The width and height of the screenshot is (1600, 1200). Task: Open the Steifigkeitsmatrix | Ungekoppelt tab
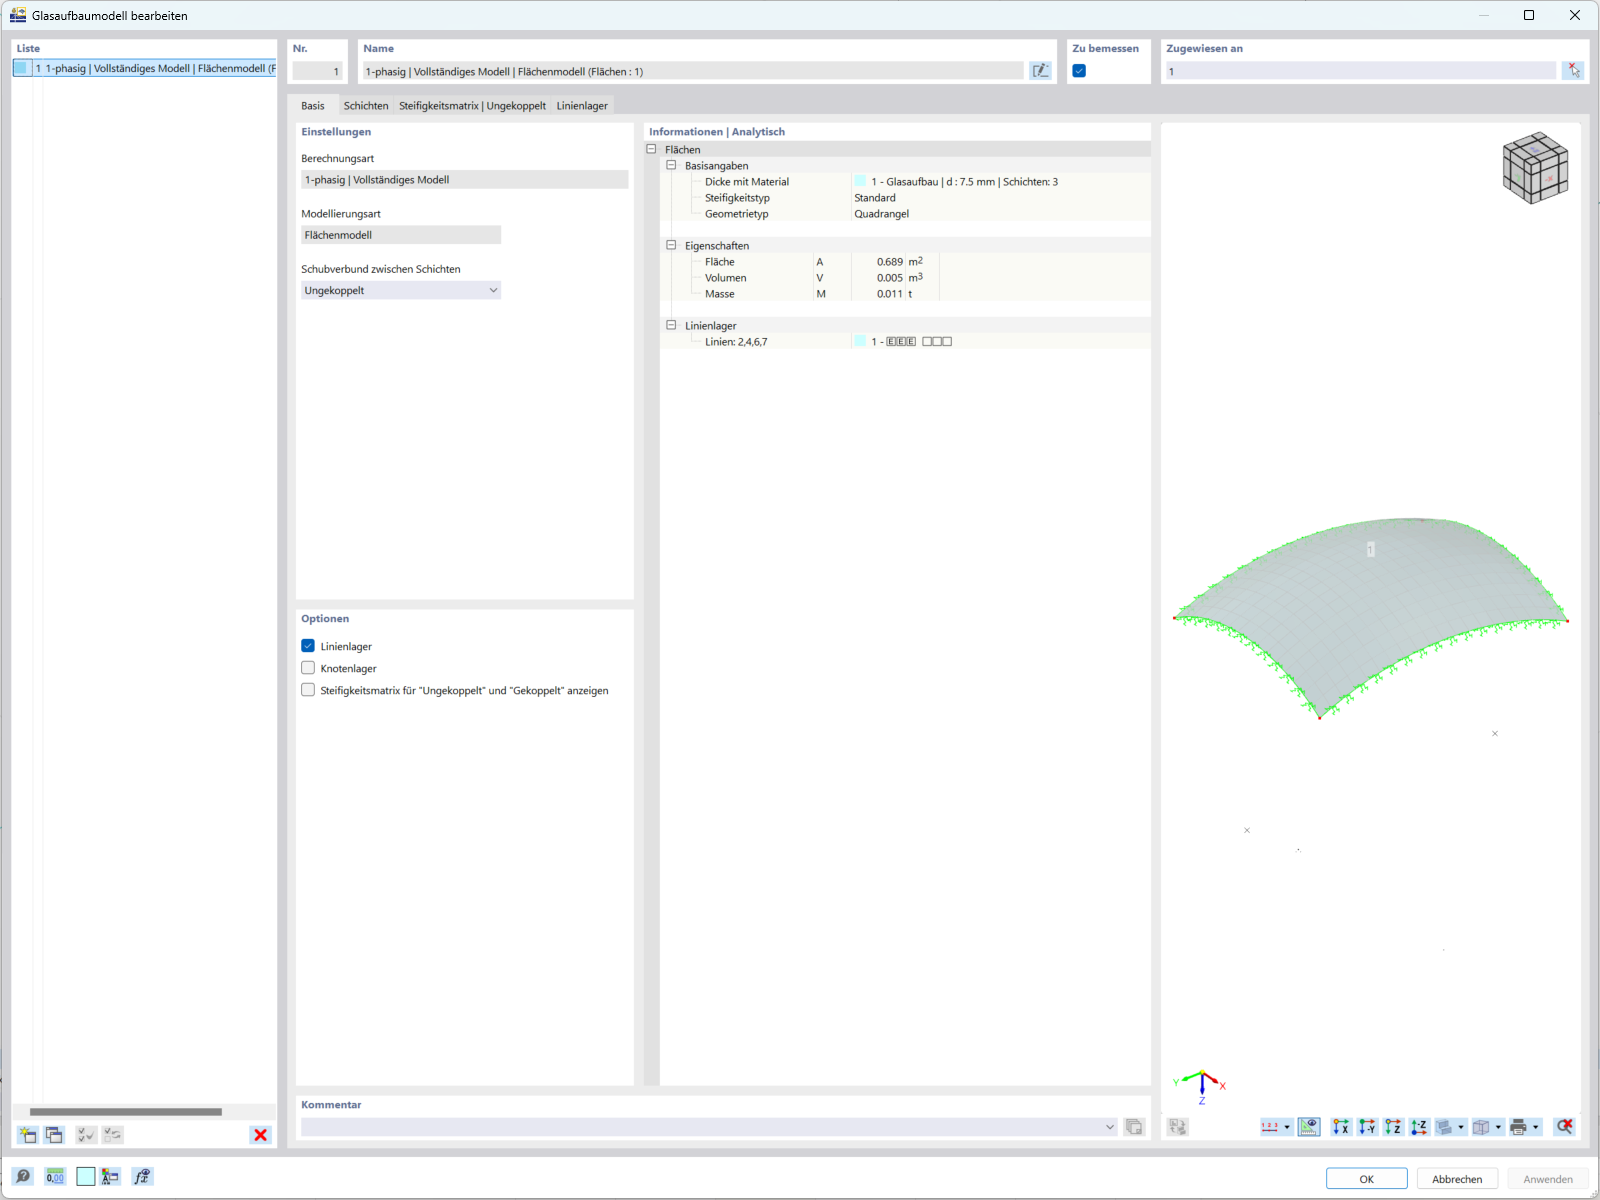point(471,105)
